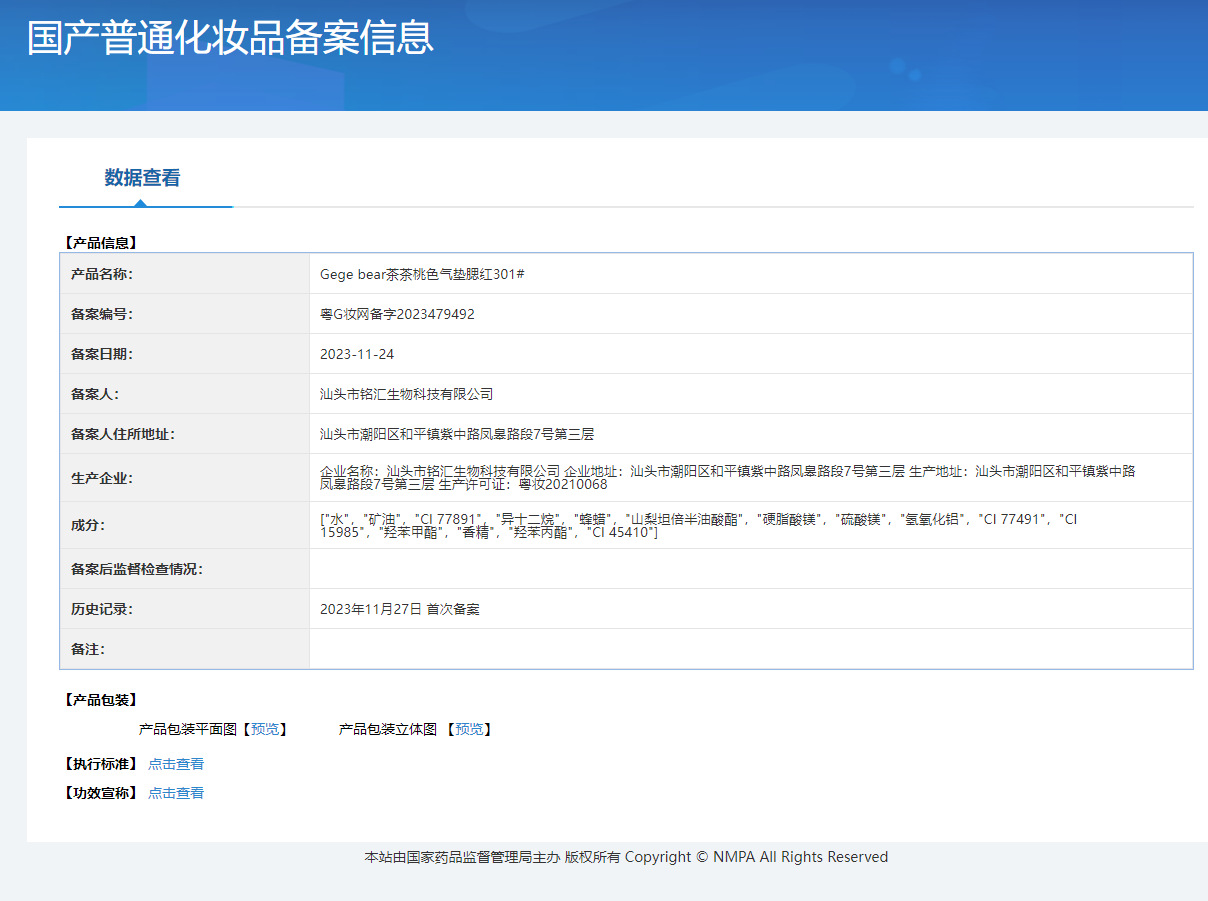The width and height of the screenshot is (1208, 901).
Task: Open 点击查看 link beside 执行标准
Action: (176, 764)
